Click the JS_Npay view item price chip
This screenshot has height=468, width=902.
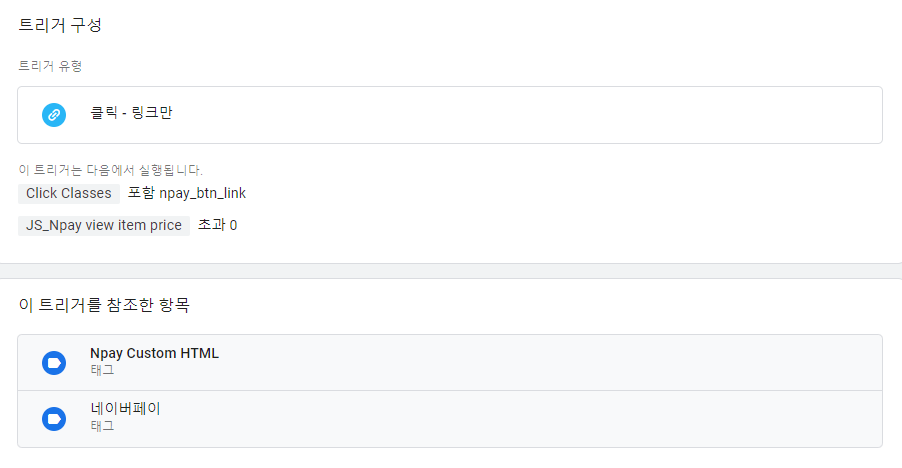104,225
